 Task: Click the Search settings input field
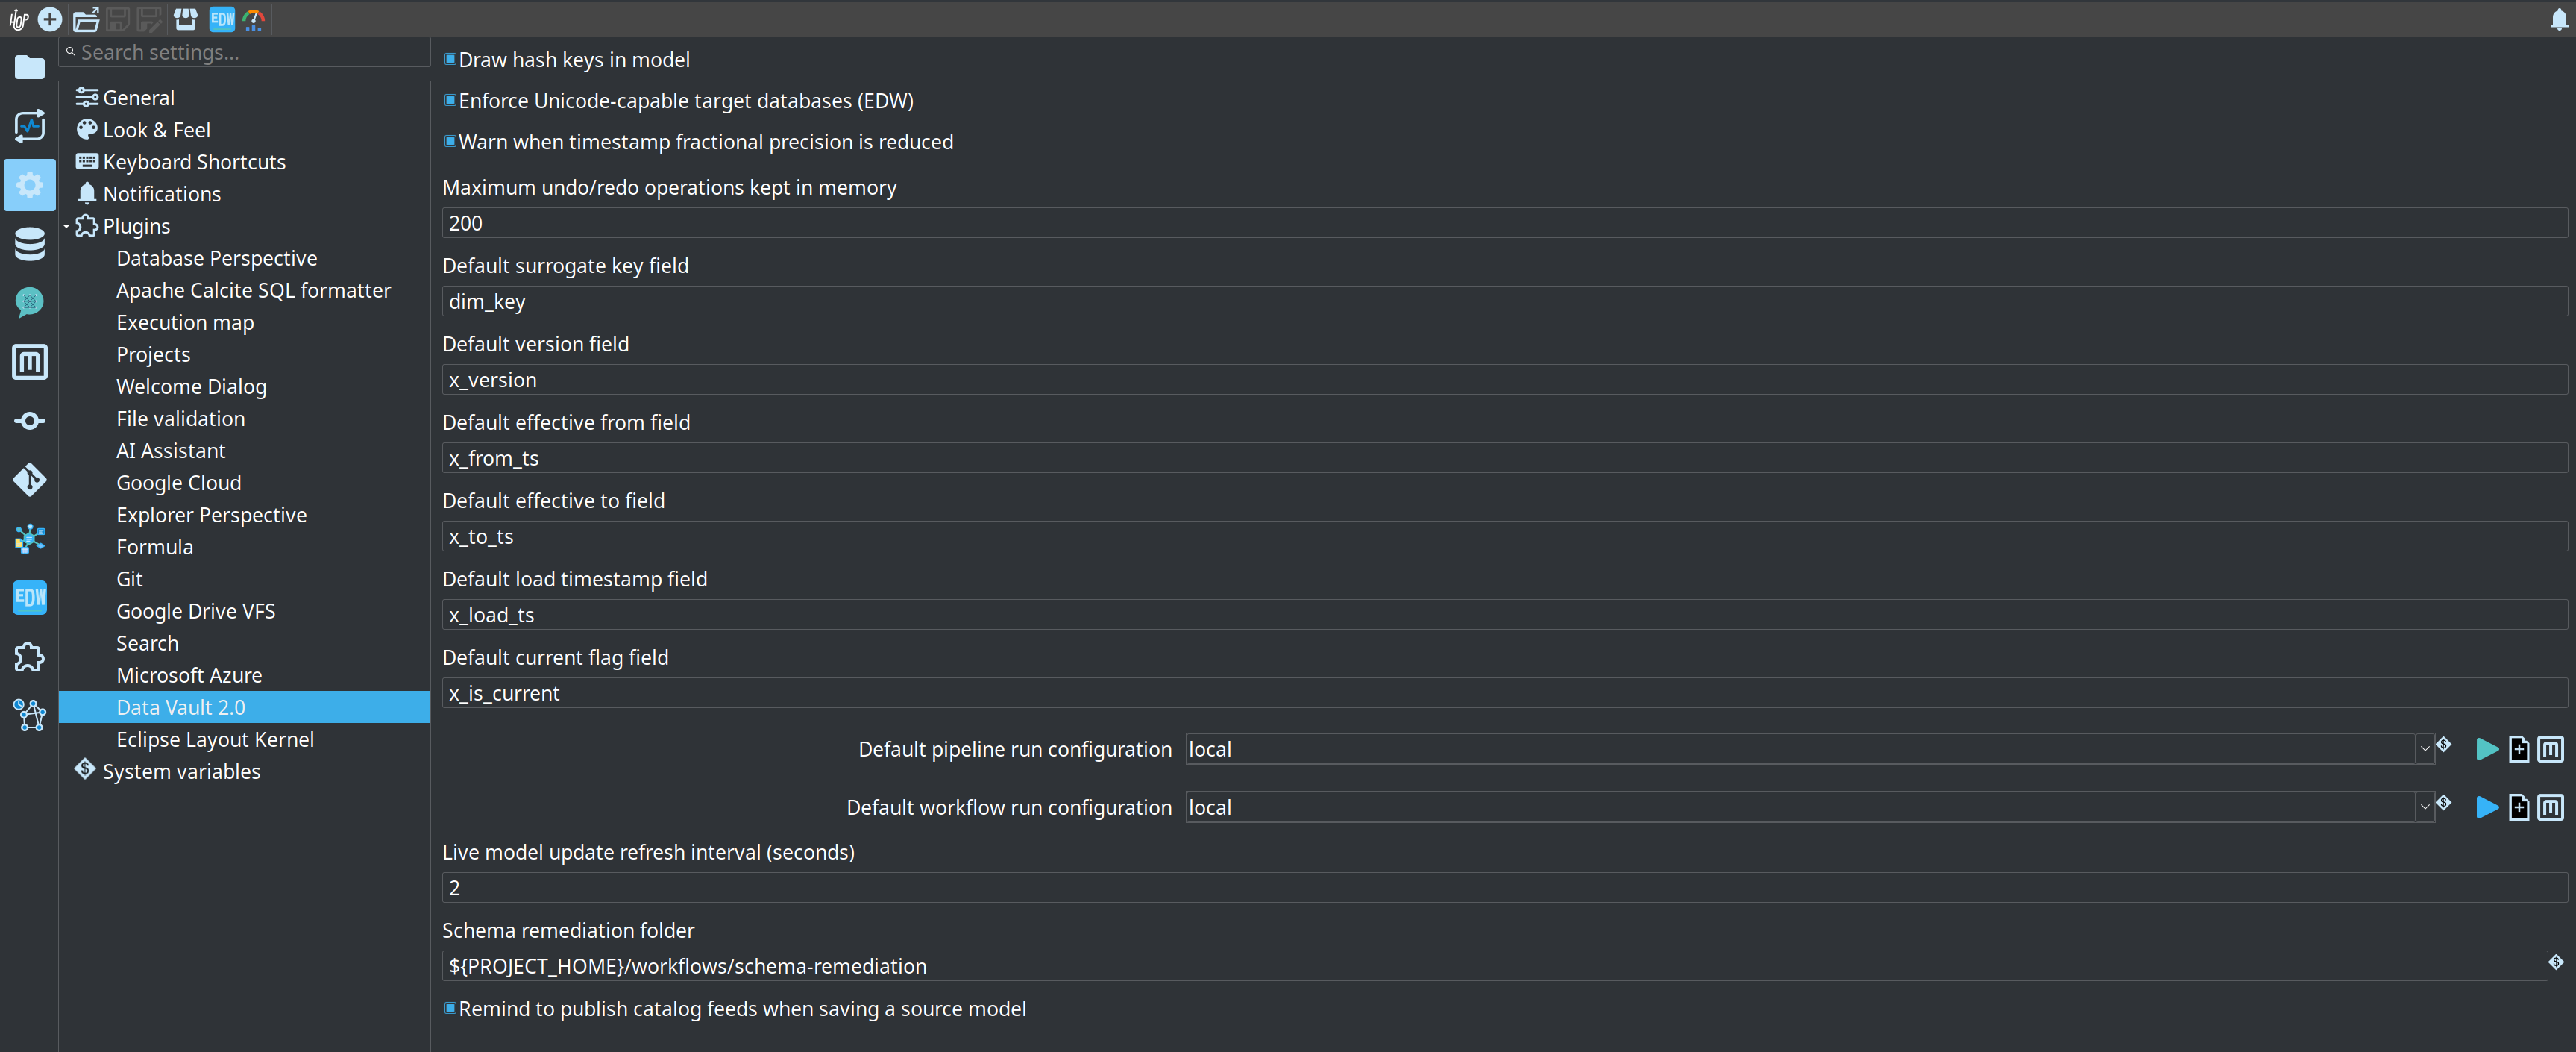pos(245,52)
